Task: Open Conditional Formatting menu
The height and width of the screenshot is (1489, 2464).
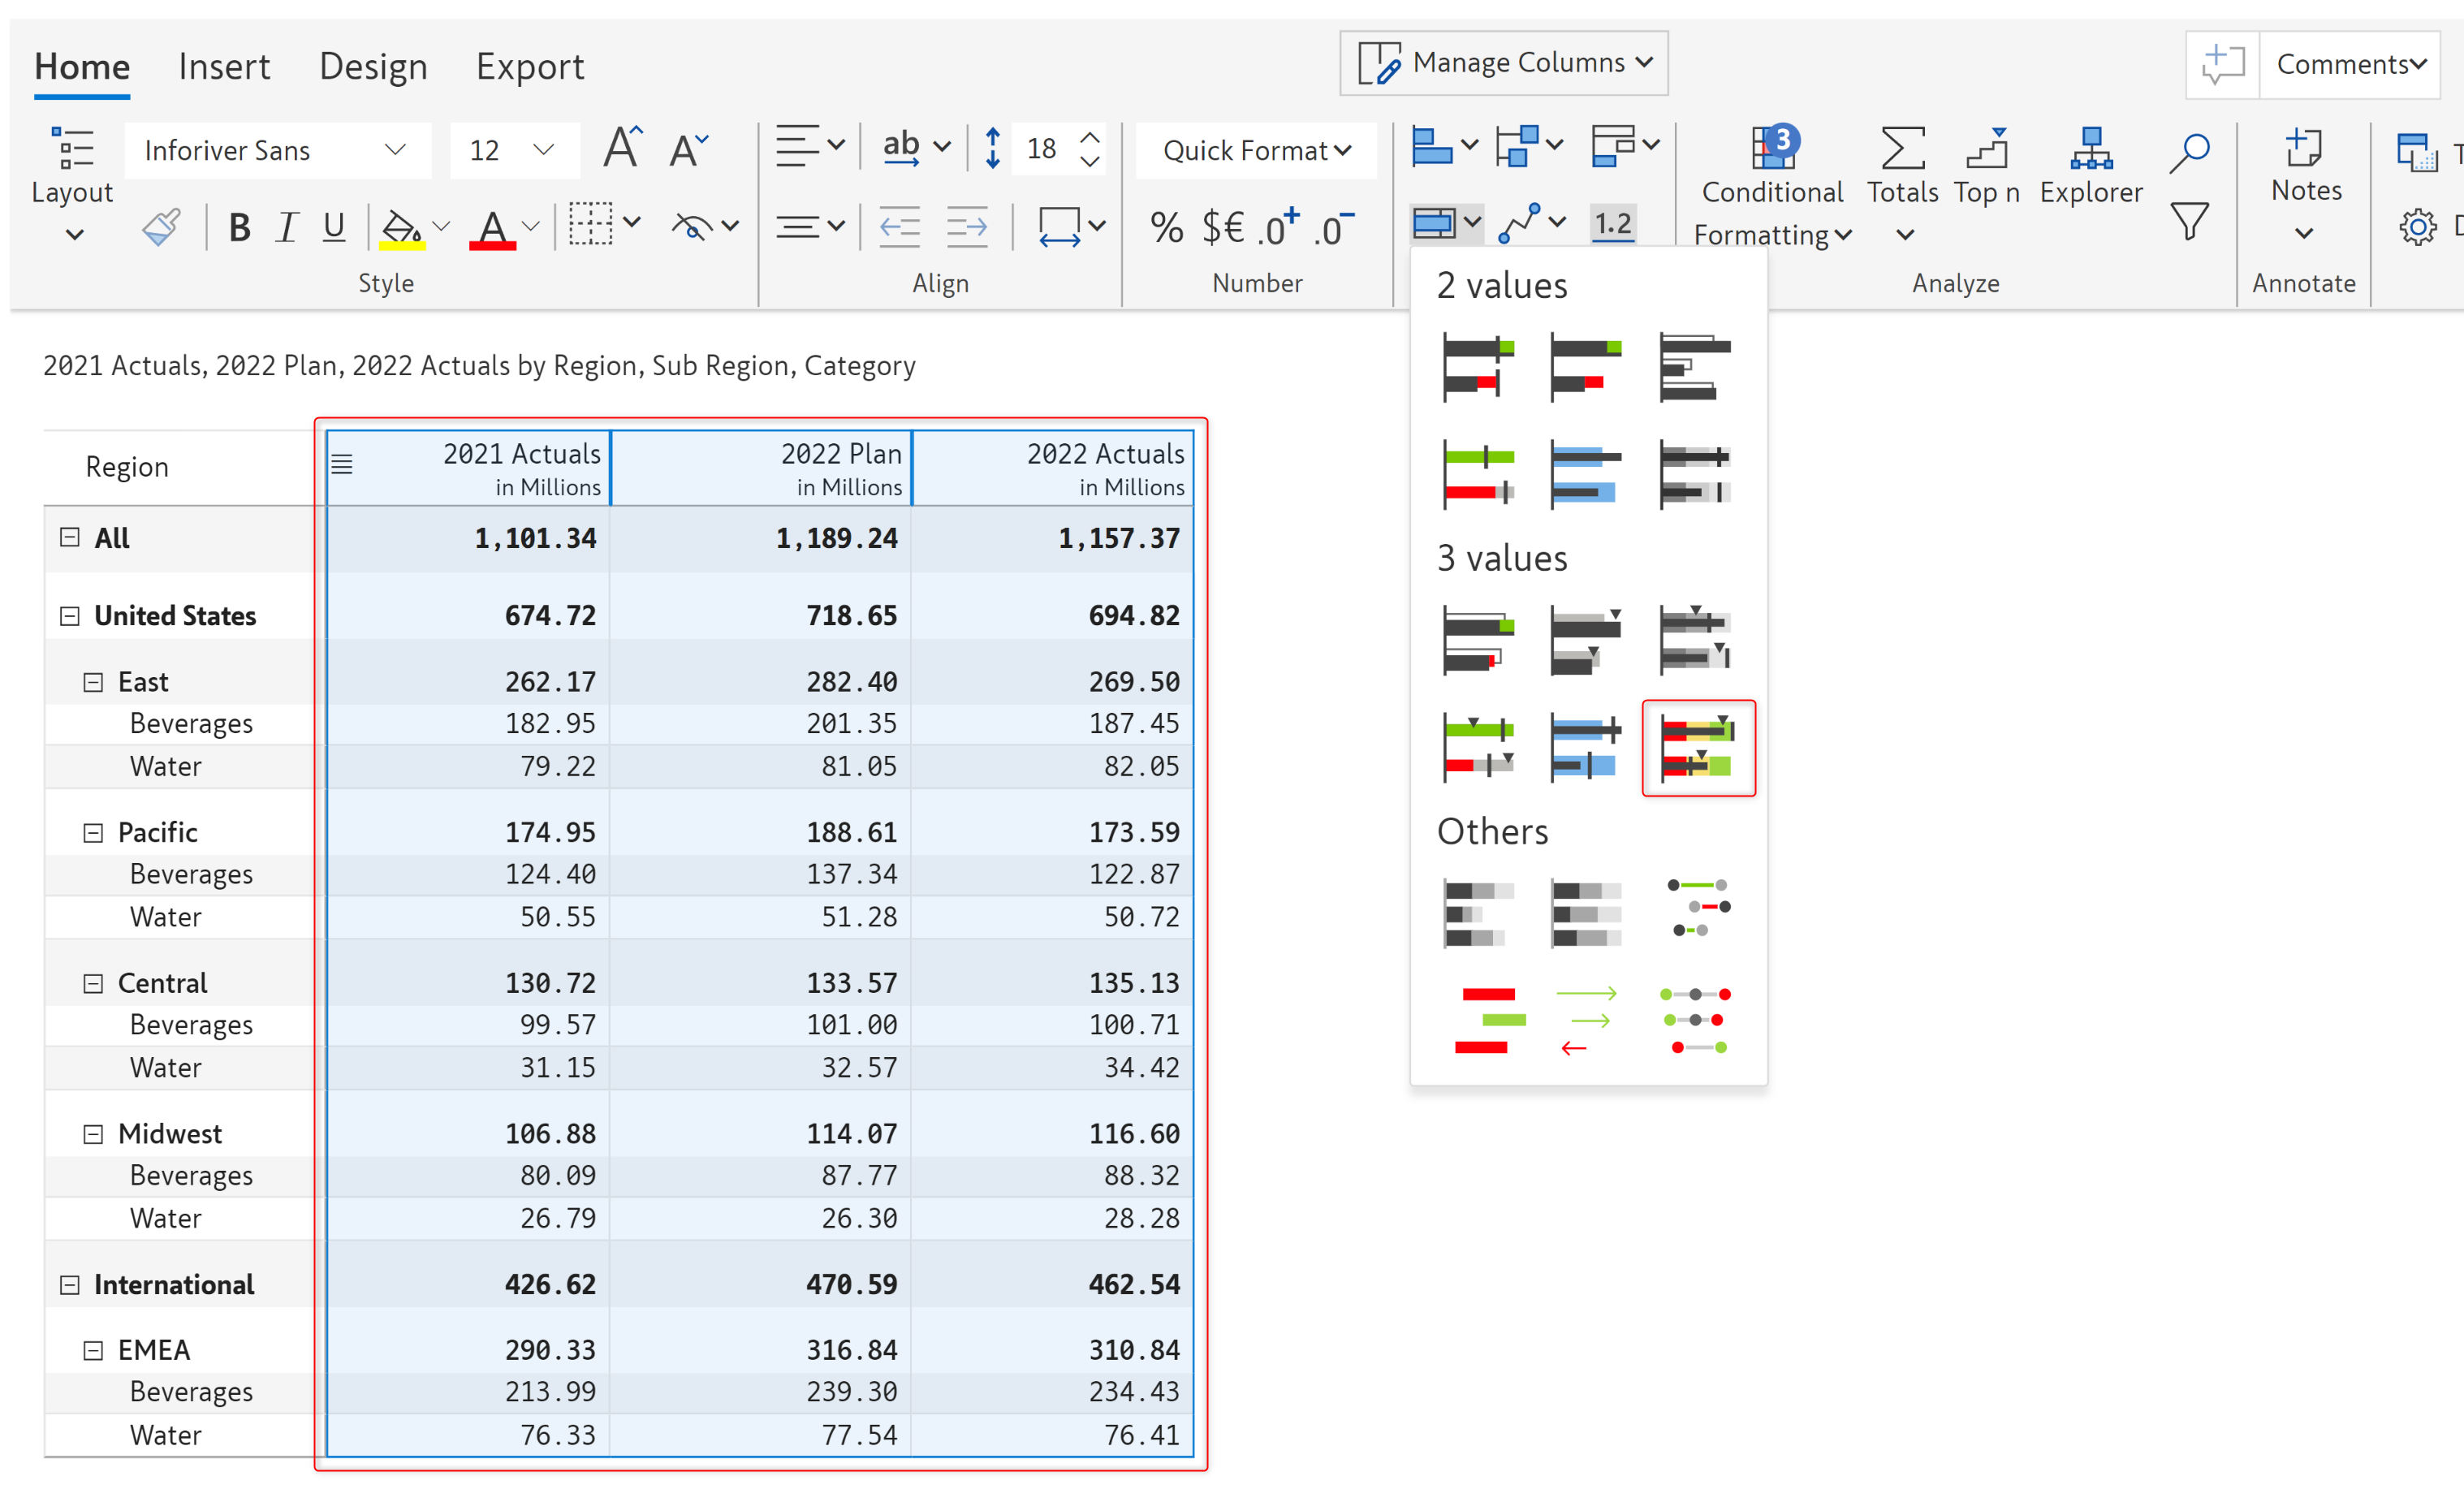Action: pos(1772,188)
